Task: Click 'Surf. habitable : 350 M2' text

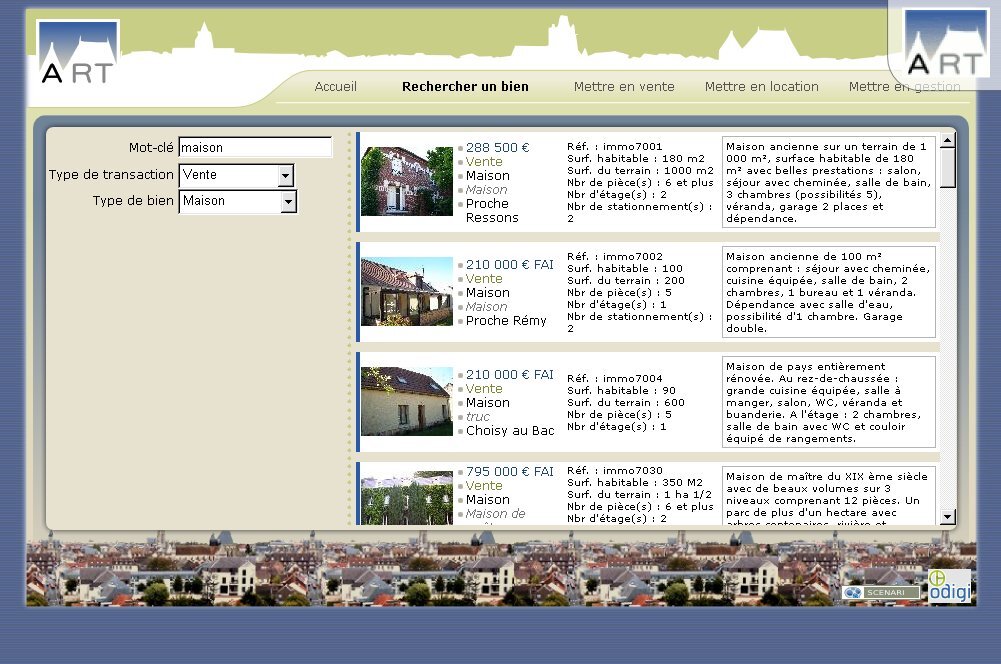Action: (x=635, y=482)
